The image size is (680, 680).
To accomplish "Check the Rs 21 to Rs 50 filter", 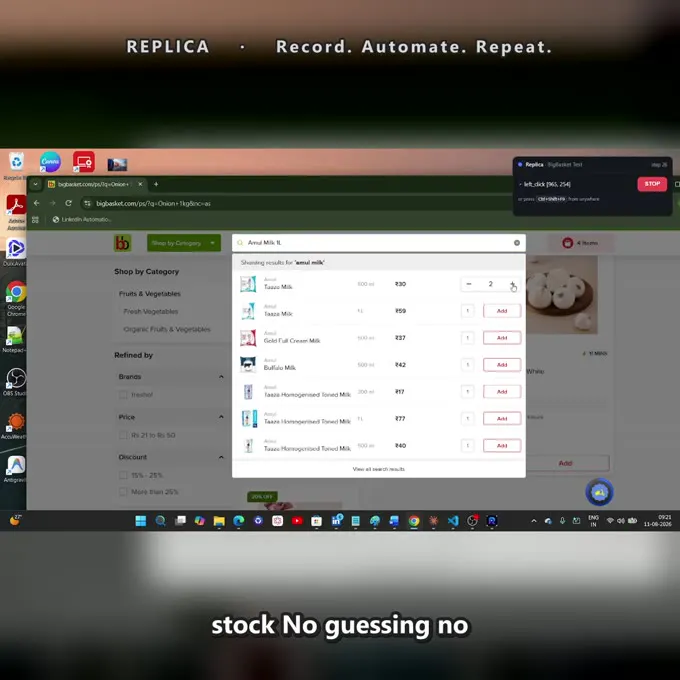I will click(x=123, y=435).
